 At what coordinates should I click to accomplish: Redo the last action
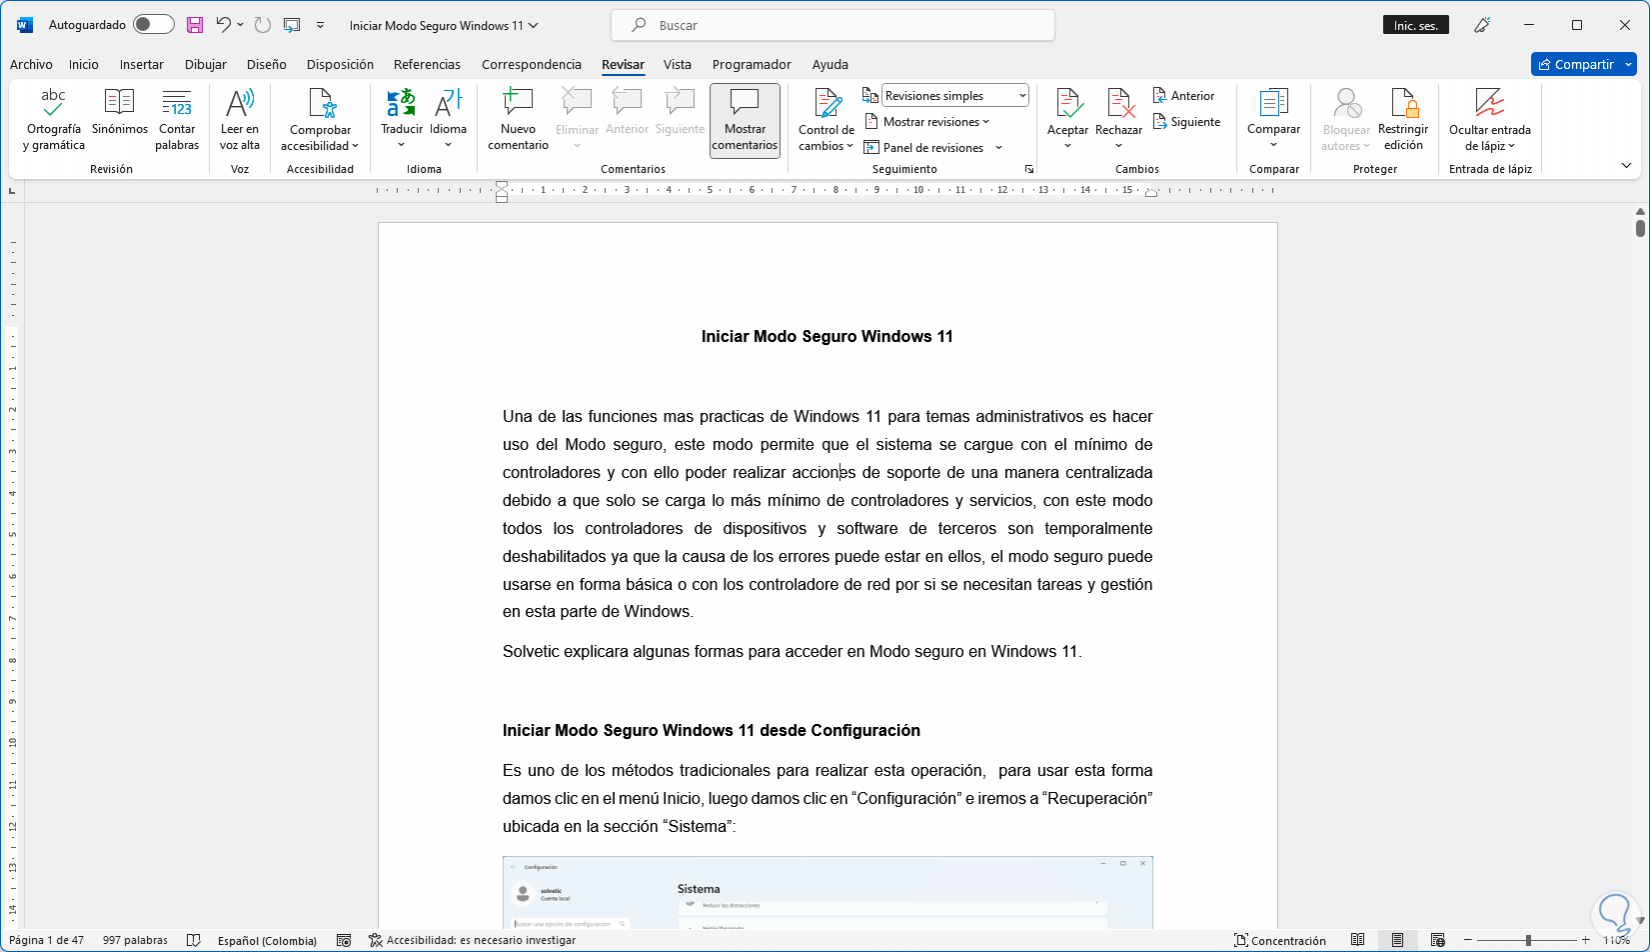263,25
